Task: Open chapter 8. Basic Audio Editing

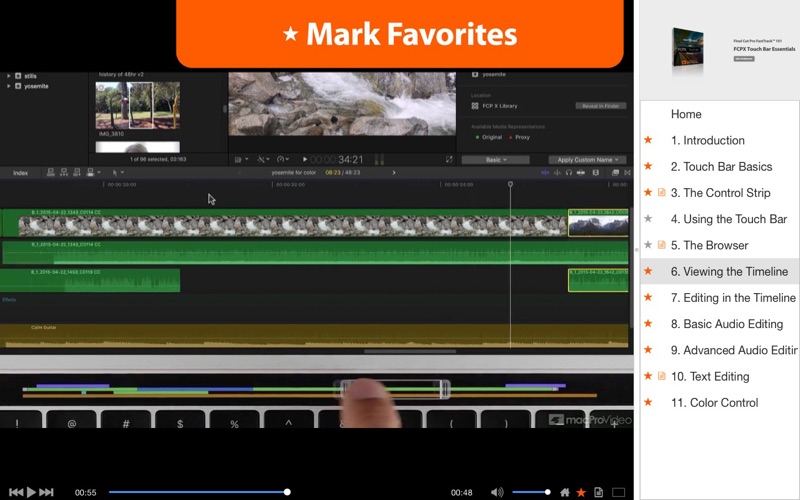Action: (x=727, y=324)
